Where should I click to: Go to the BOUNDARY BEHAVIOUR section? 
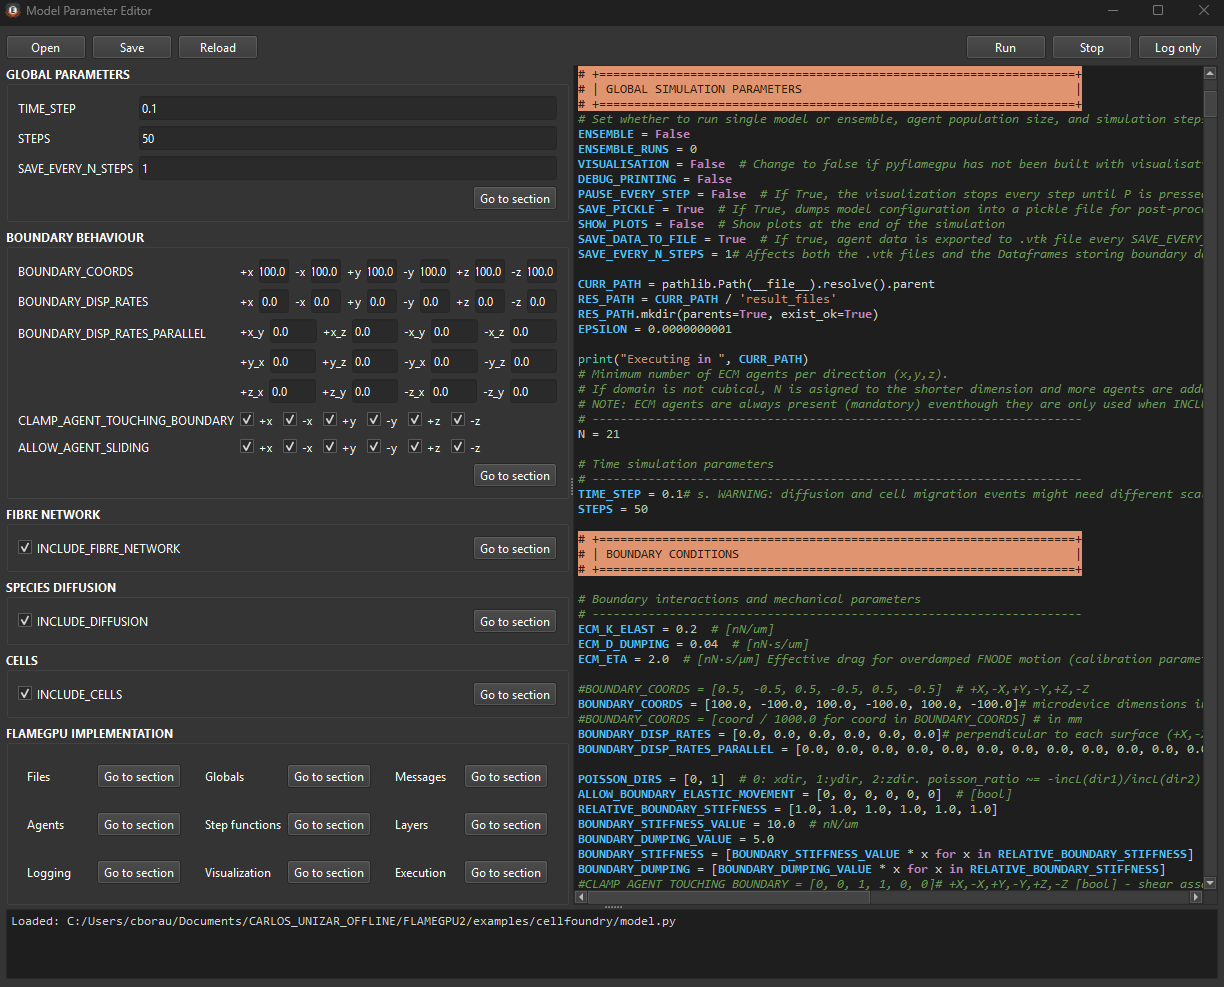click(514, 474)
